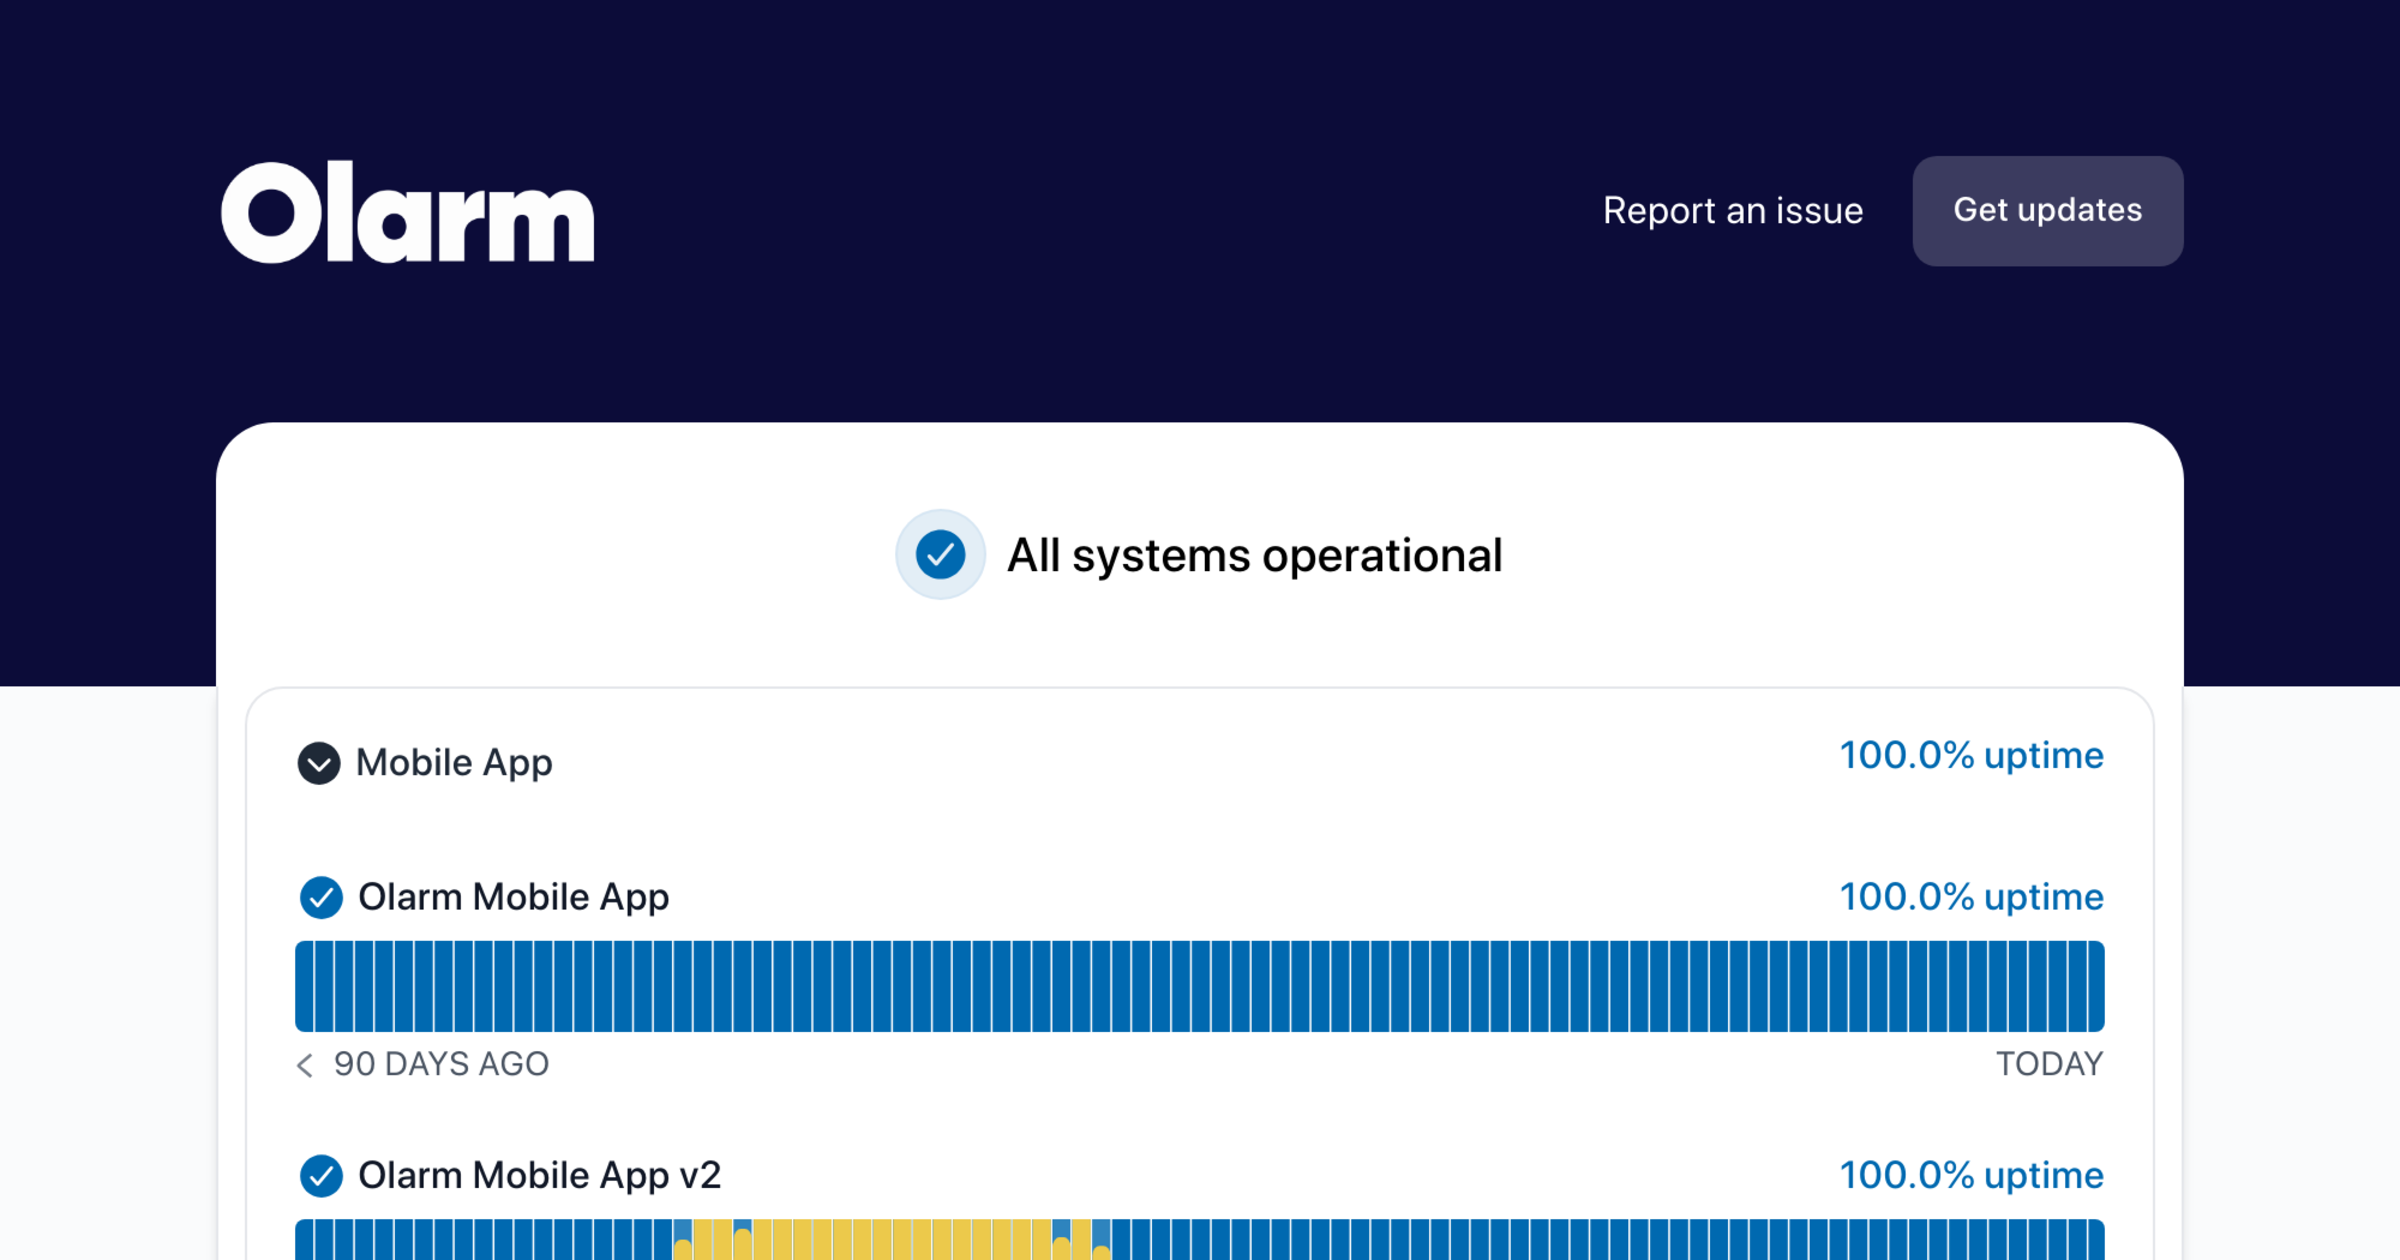
Task: Click the first day bar of Olarm Mobile App
Action: pyautogui.click(x=305, y=986)
